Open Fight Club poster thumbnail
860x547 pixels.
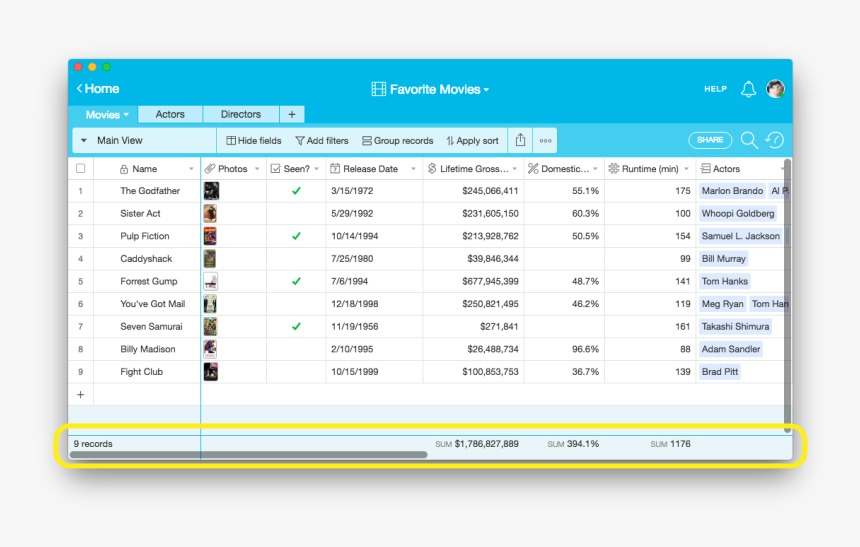click(211, 371)
